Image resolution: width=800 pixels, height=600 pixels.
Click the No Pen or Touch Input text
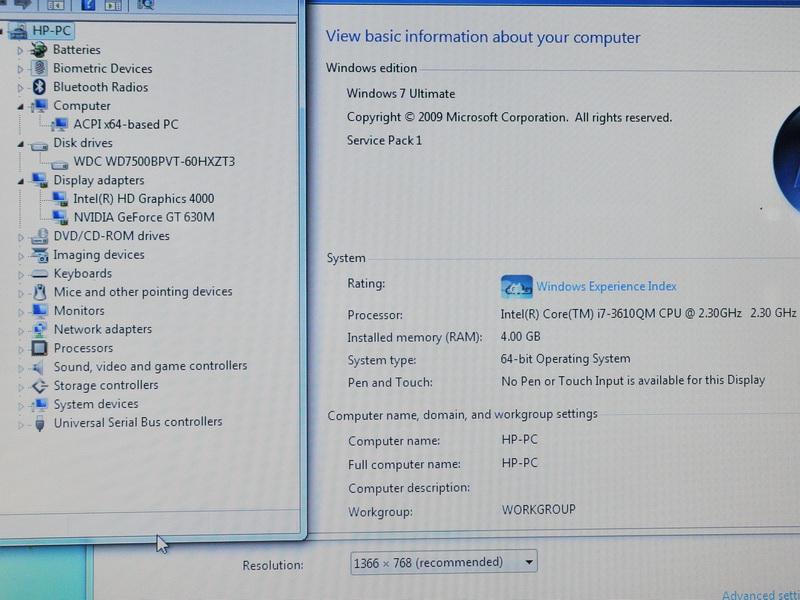(633, 381)
